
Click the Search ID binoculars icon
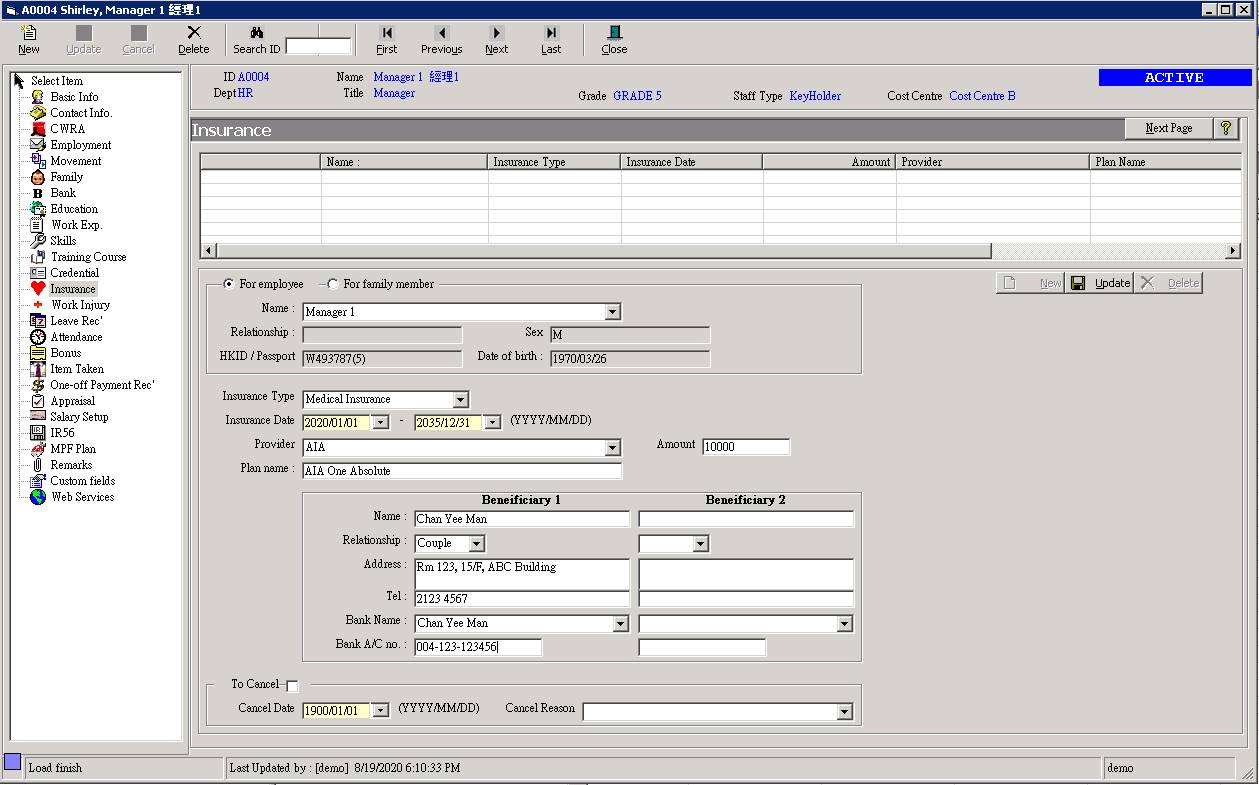[257, 33]
